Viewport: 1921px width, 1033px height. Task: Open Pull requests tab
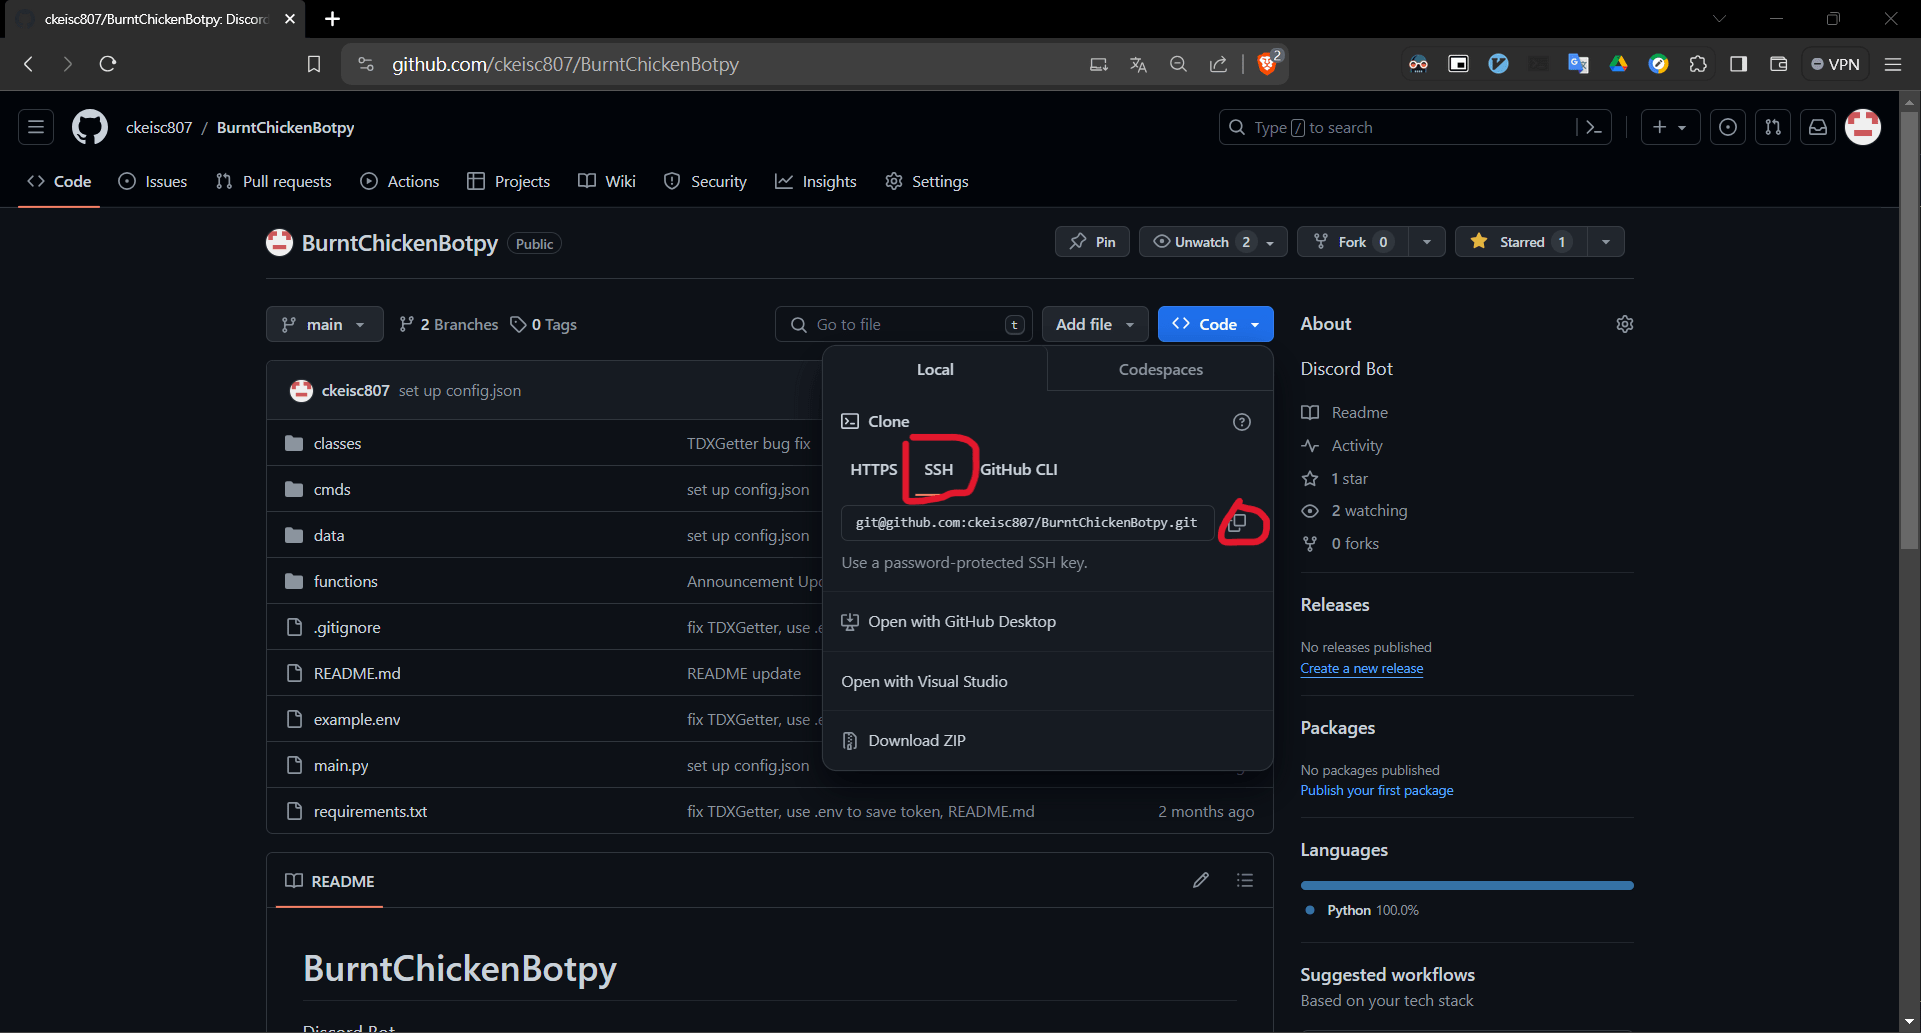pos(273,181)
